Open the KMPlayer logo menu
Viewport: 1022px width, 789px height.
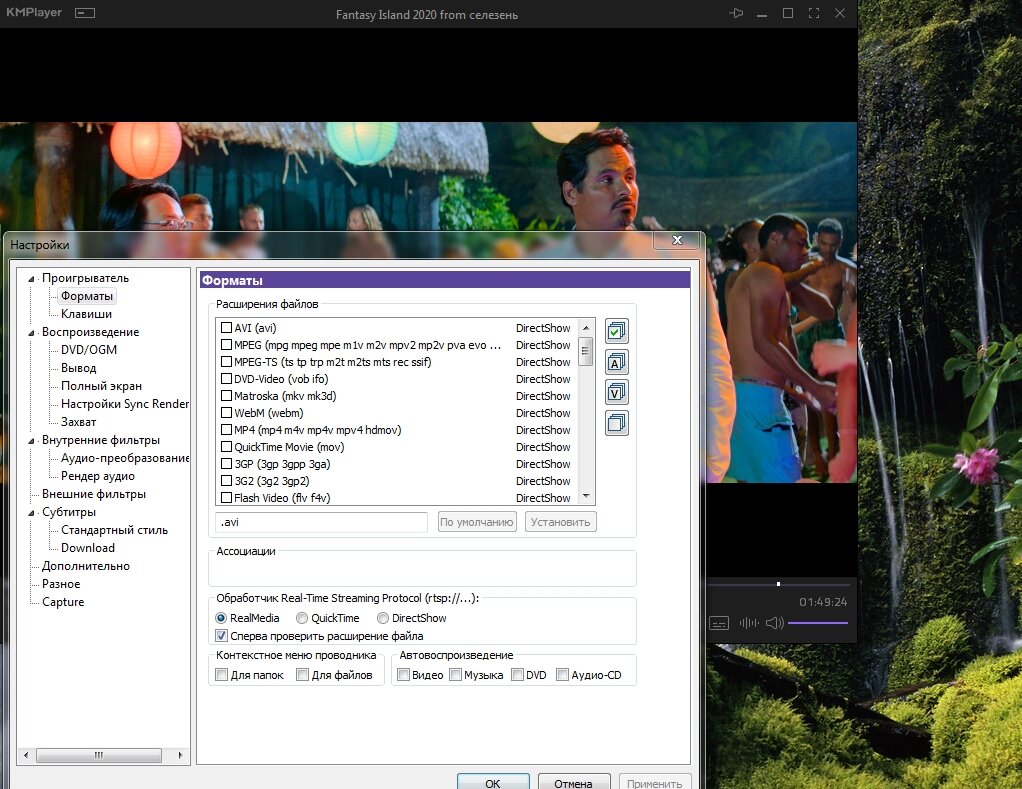tap(34, 12)
